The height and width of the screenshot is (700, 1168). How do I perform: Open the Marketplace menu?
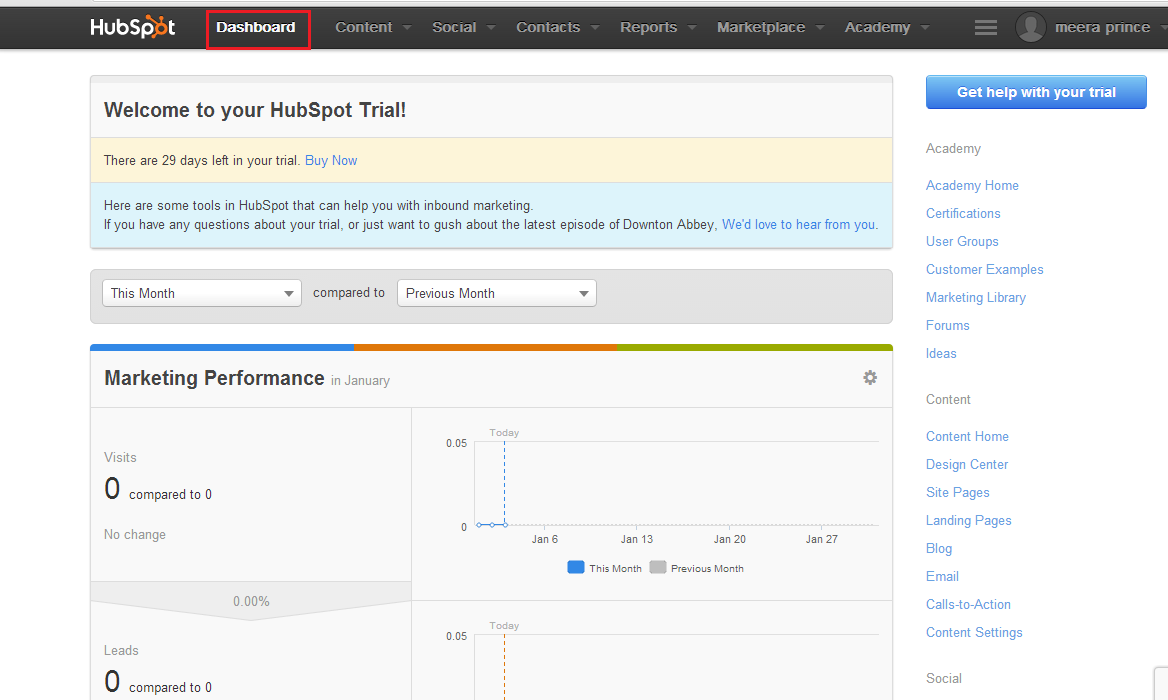(770, 28)
